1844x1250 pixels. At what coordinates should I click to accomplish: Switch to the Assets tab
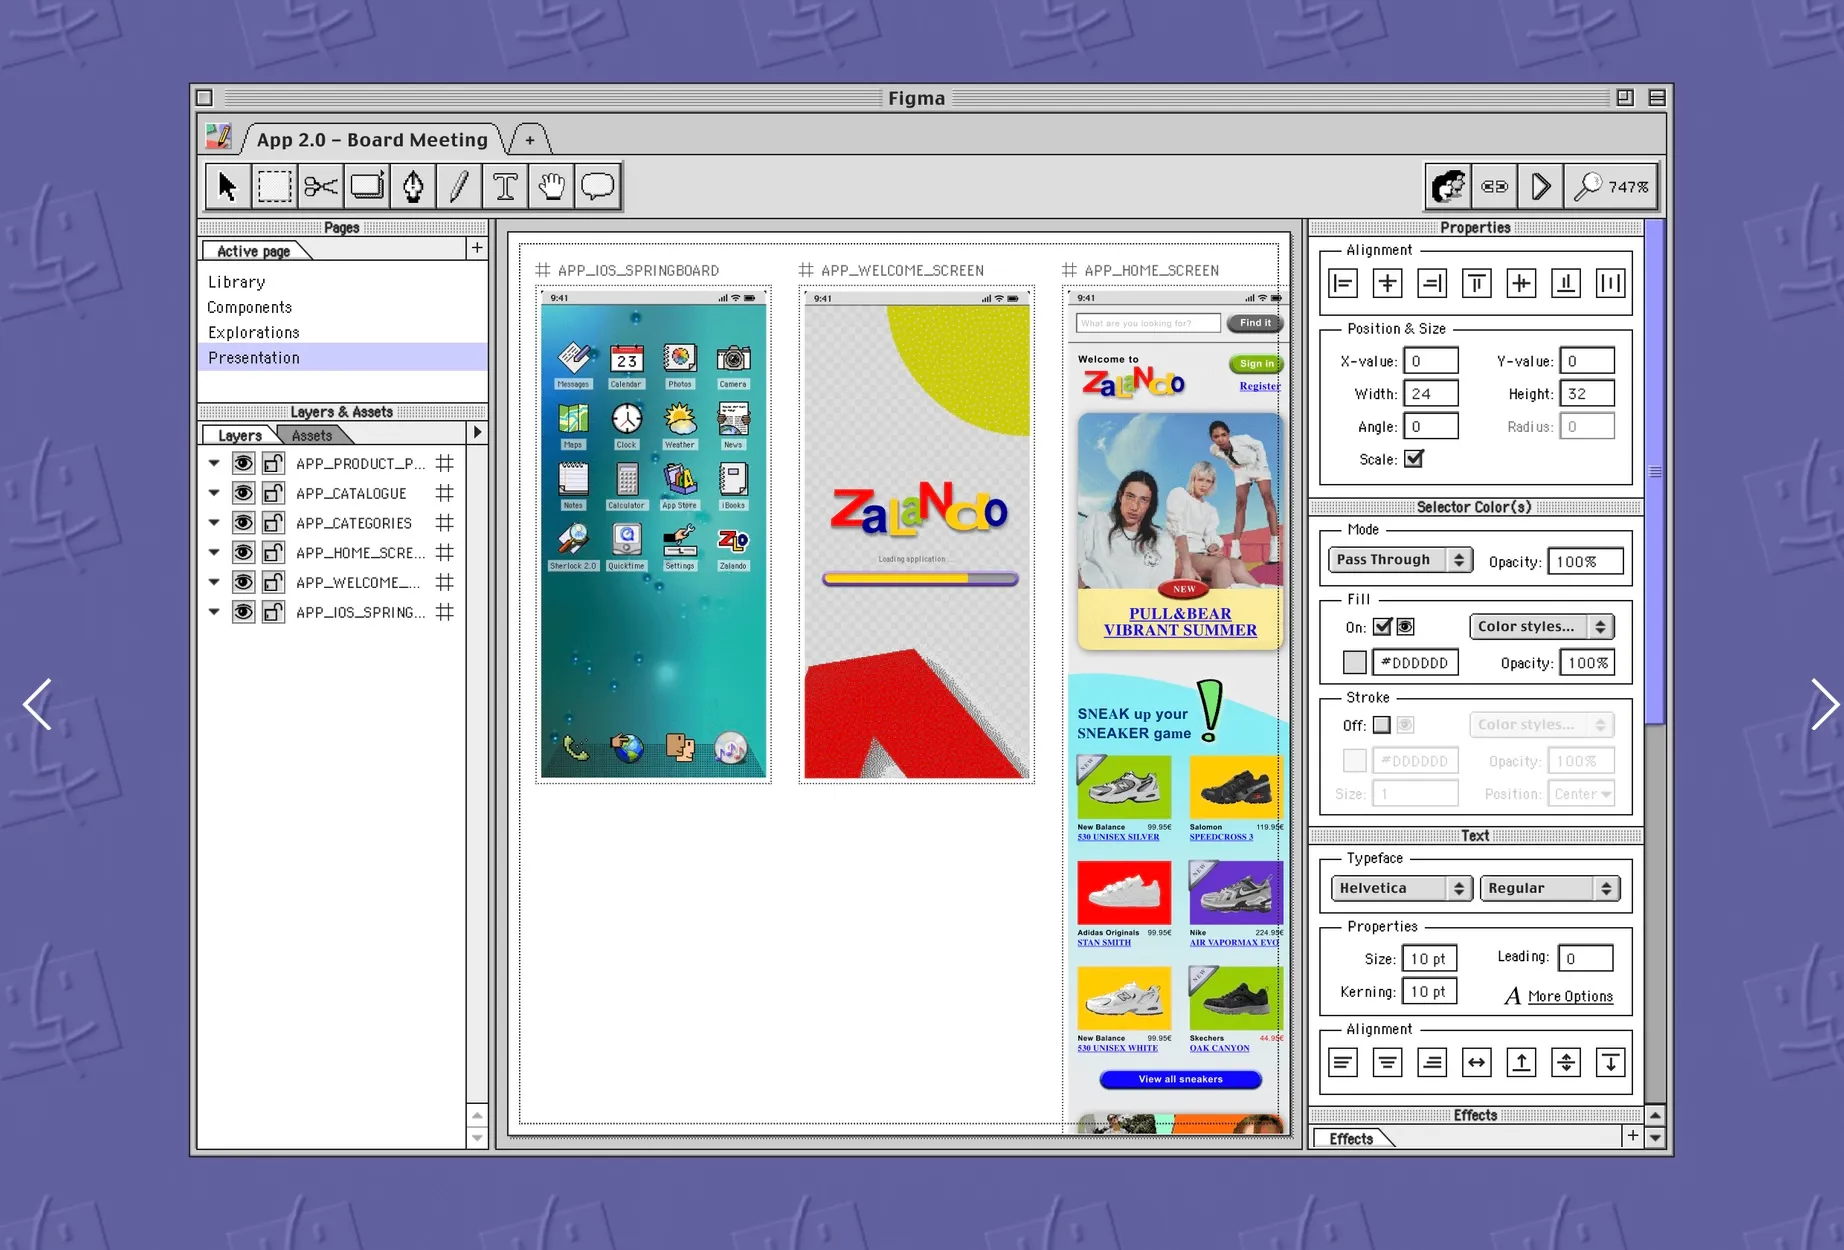312,436
